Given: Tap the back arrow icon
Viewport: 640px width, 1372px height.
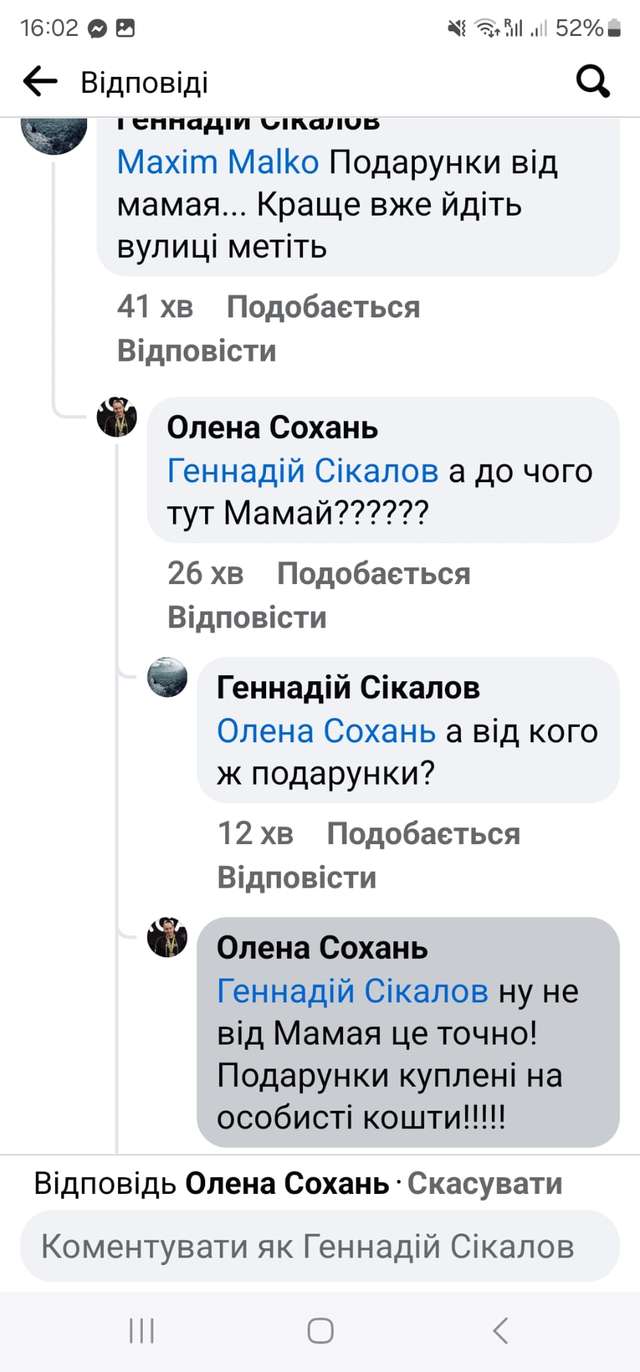Looking at the screenshot, I should click(40, 82).
